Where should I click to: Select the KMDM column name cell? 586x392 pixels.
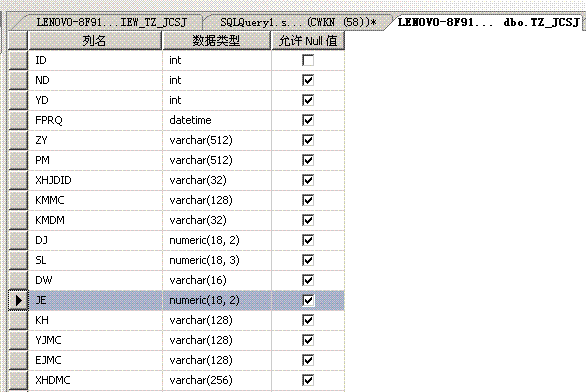tap(95, 220)
